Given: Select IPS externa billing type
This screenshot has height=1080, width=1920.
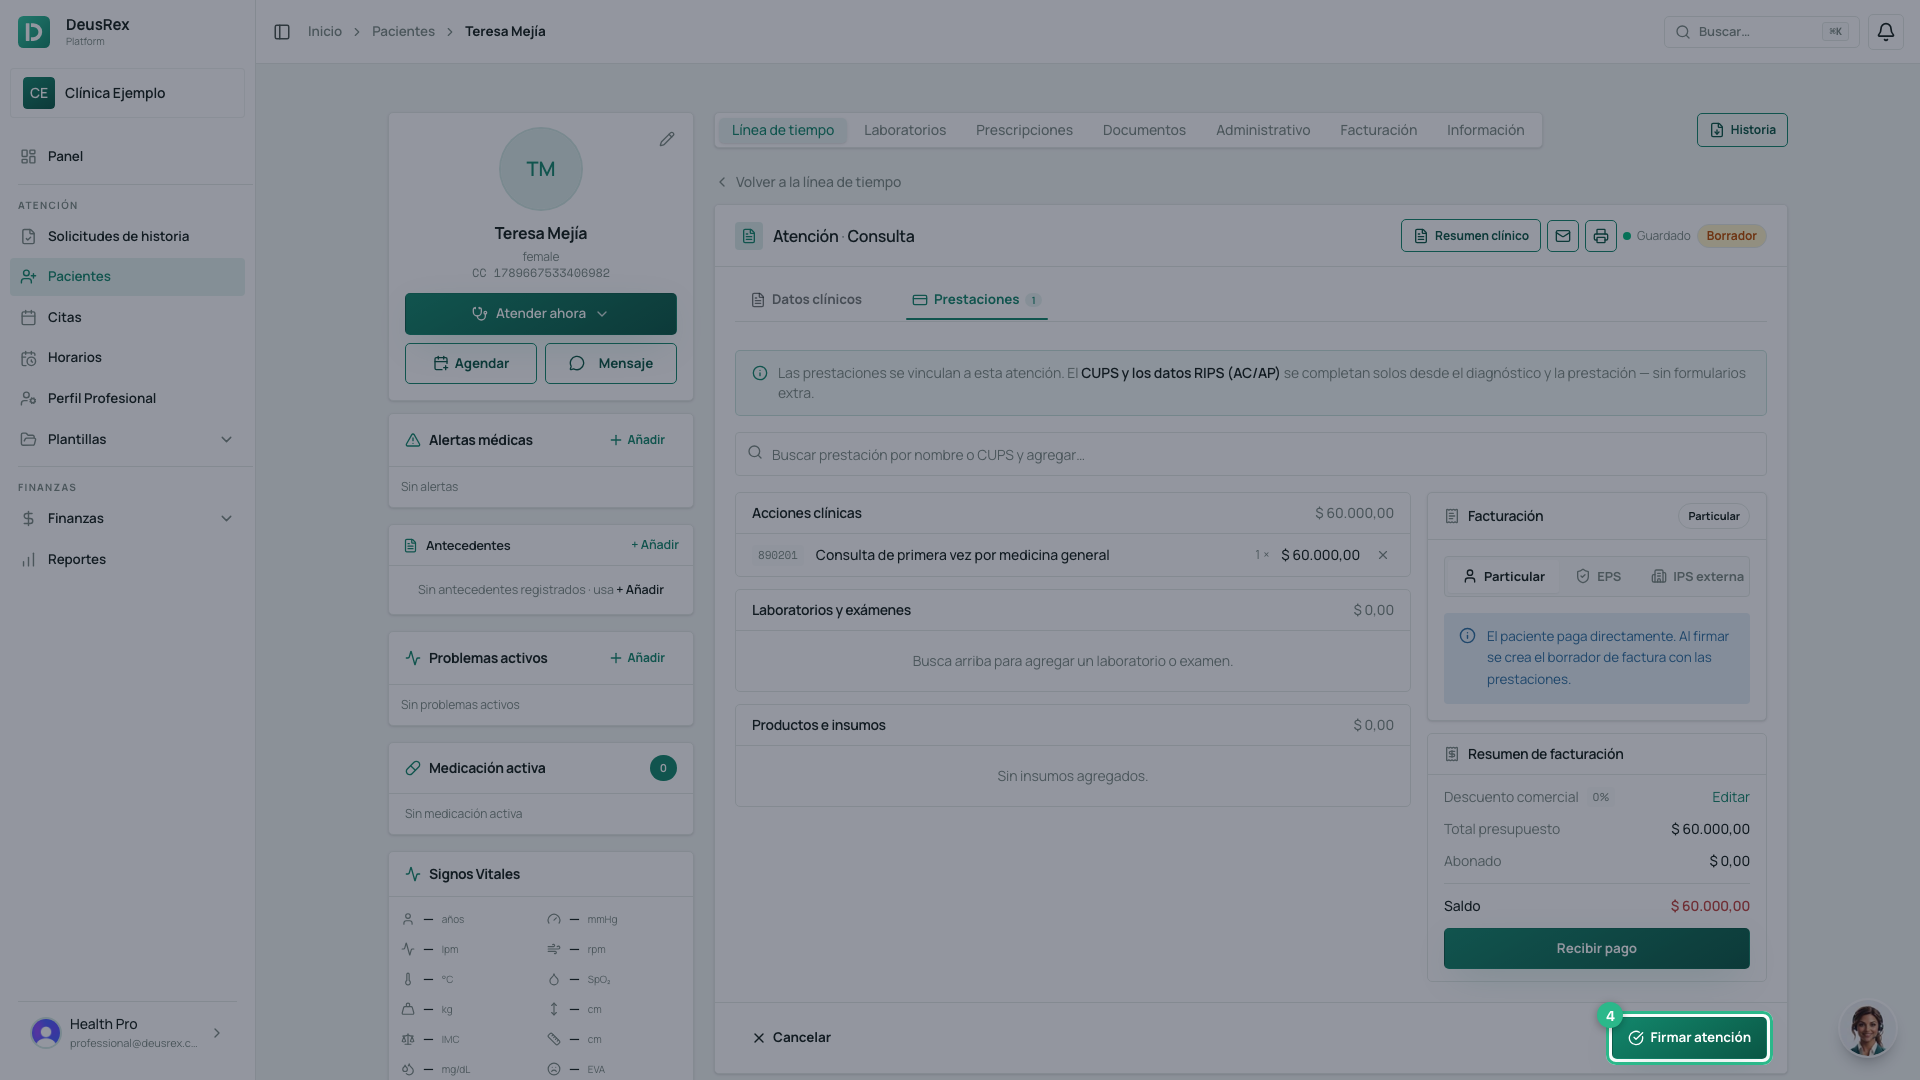Looking at the screenshot, I should (1697, 577).
